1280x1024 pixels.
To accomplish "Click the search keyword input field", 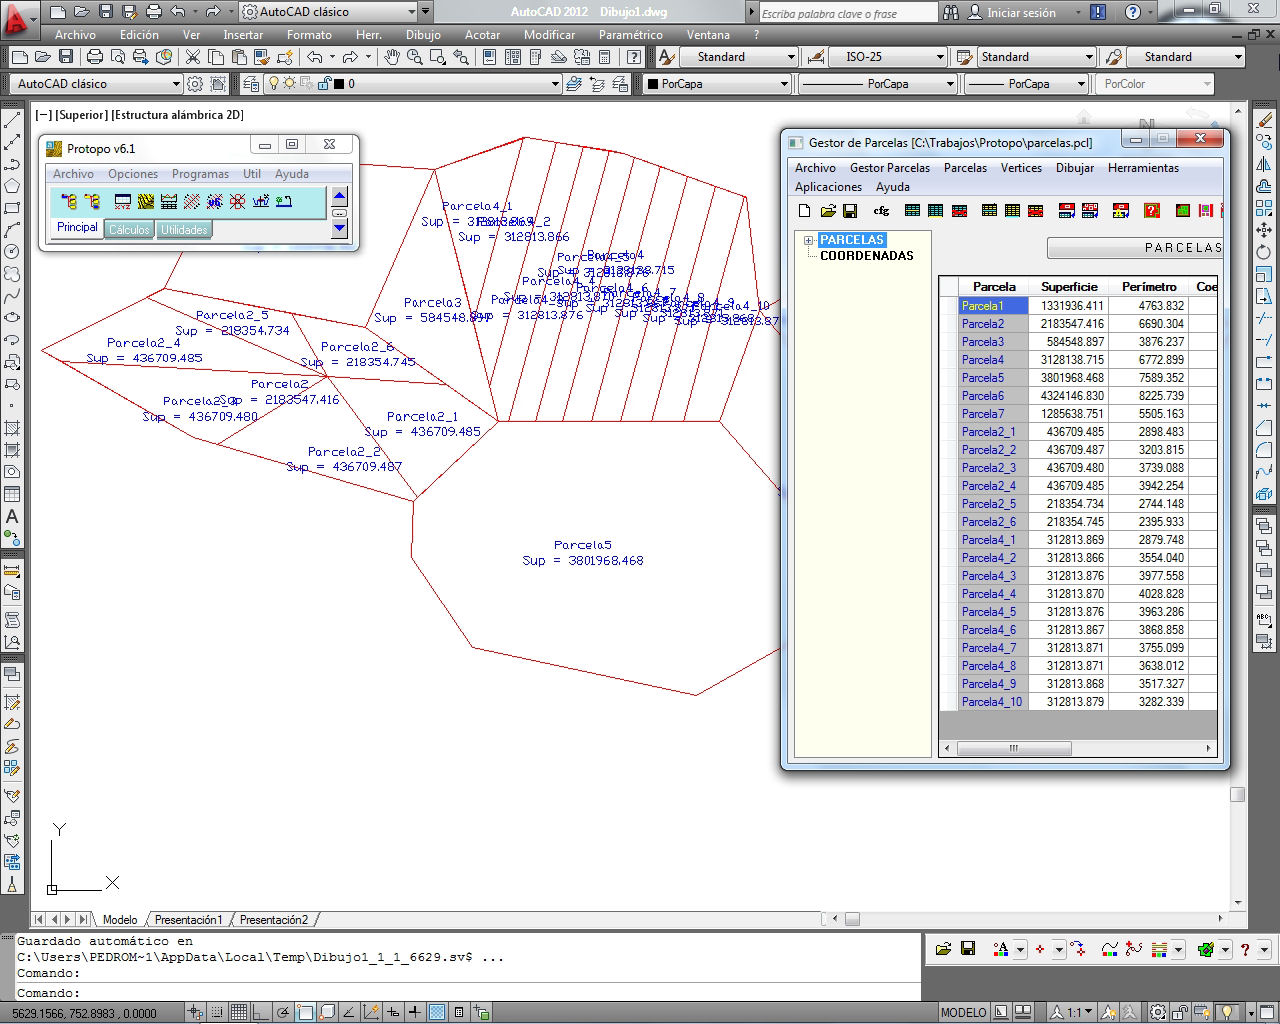I will [x=848, y=13].
